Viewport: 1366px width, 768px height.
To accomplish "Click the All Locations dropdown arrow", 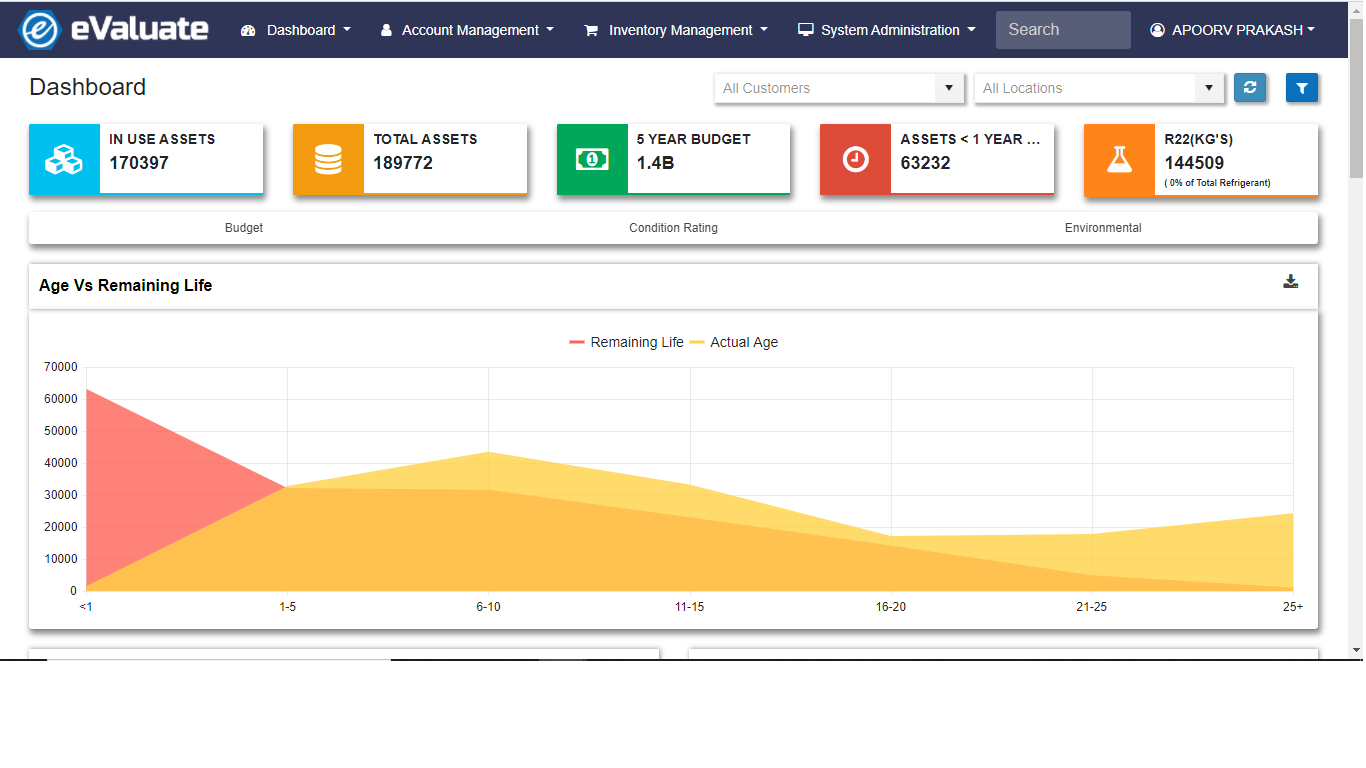I will tap(1209, 88).
